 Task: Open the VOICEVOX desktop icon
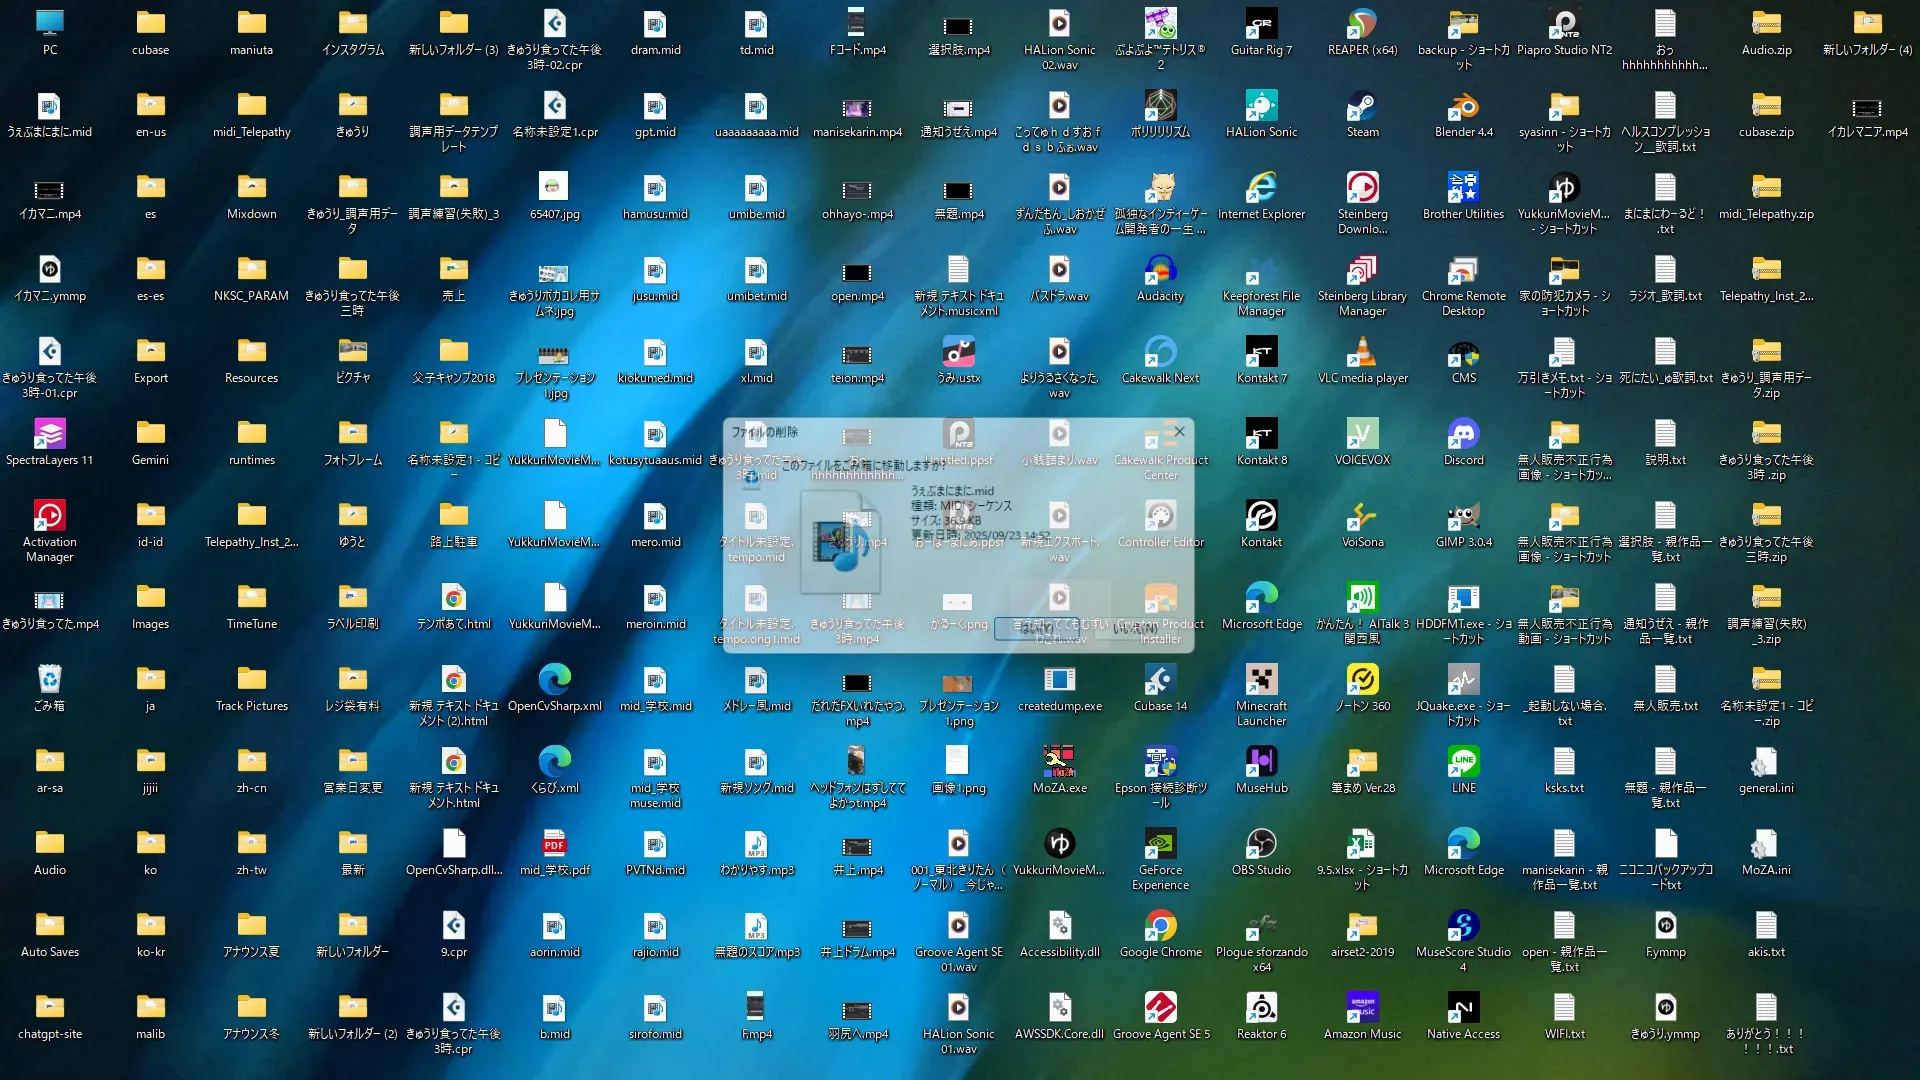(x=1362, y=434)
